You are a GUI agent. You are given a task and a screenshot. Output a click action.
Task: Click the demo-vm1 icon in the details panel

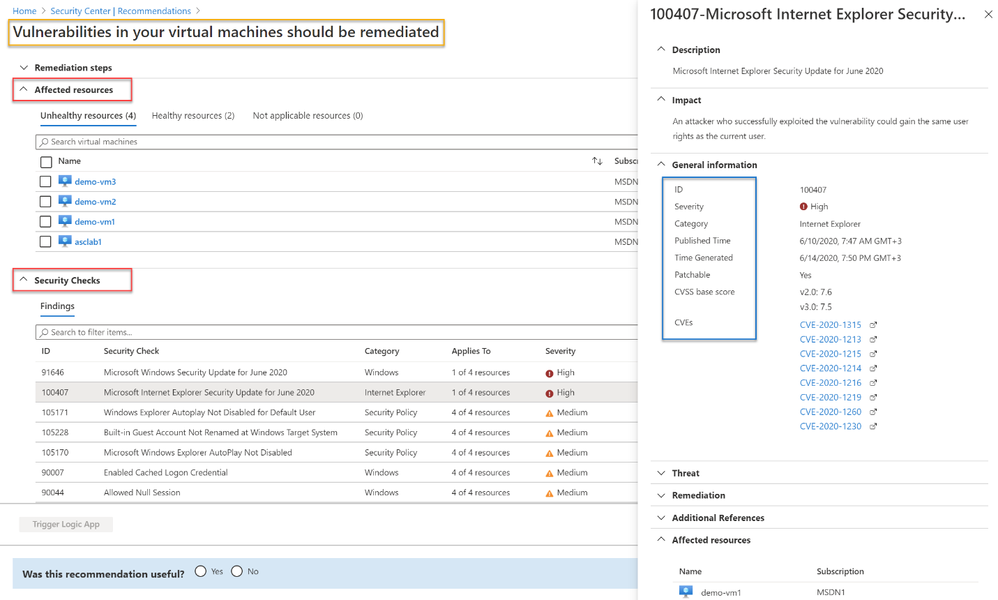point(685,592)
